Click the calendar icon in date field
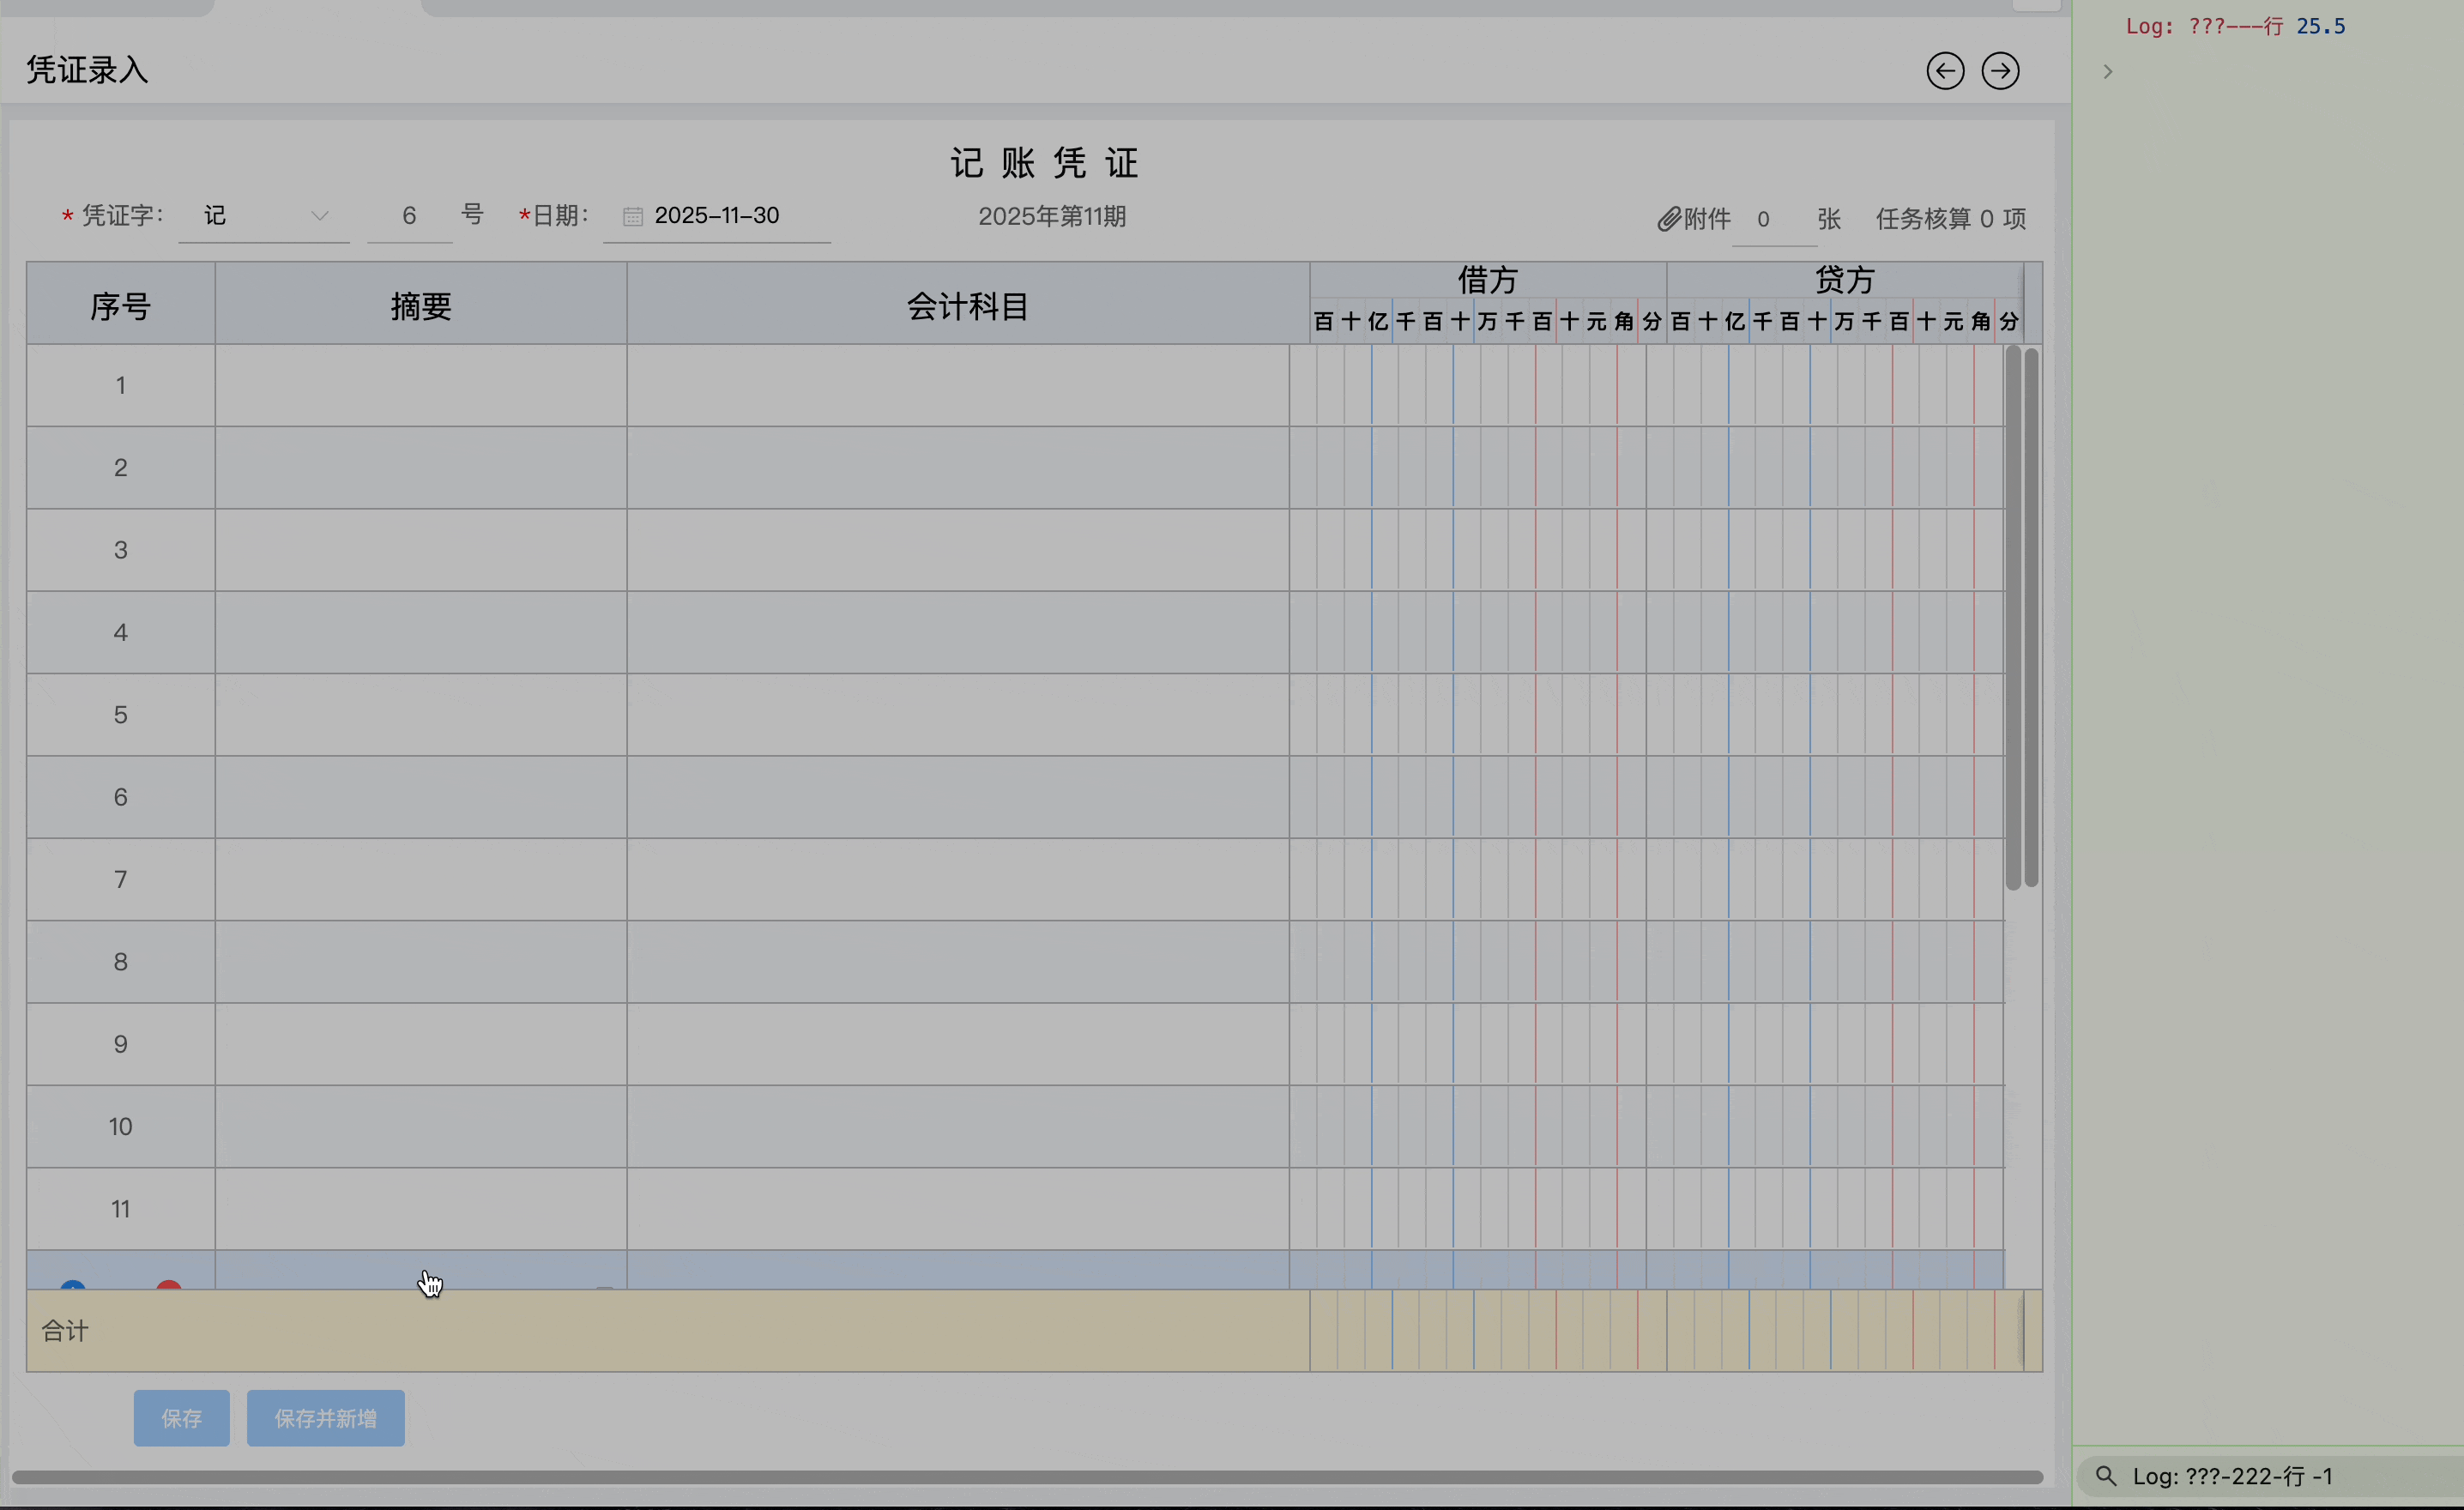 [x=632, y=216]
